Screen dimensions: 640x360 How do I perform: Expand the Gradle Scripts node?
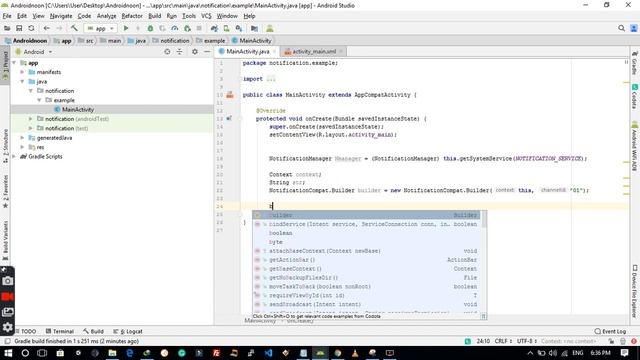click(15, 156)
